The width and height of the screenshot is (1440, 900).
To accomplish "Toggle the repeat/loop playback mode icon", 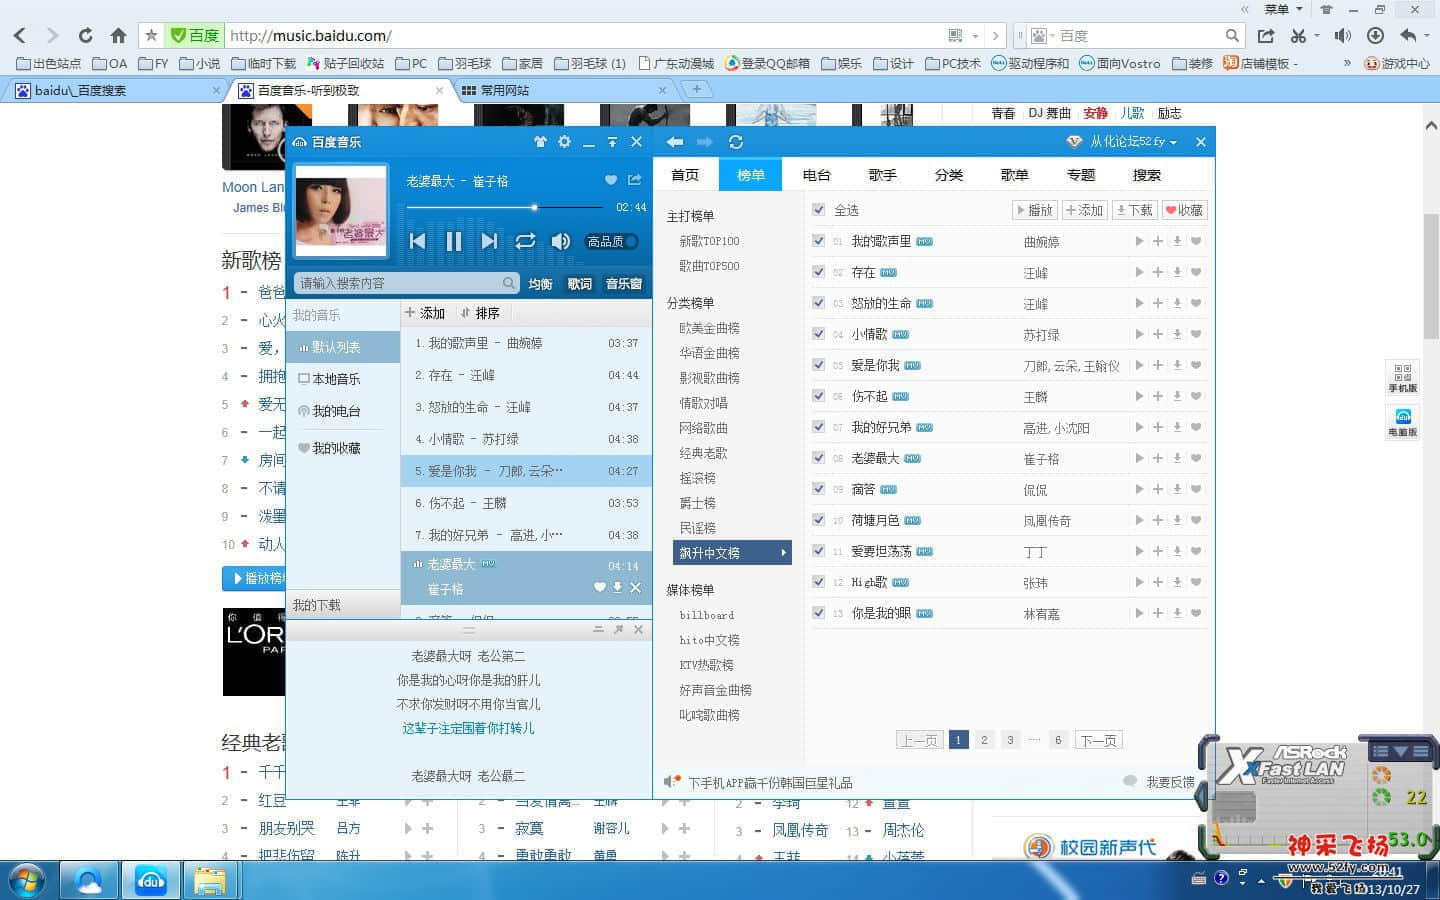I will (525, 241).
